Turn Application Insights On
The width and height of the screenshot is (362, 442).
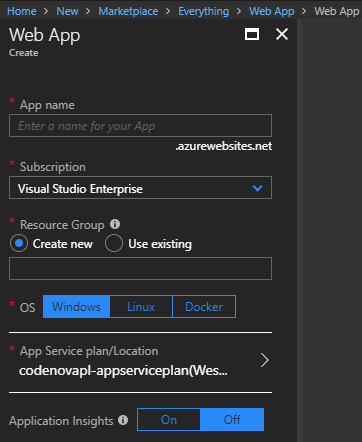point(169,420)
